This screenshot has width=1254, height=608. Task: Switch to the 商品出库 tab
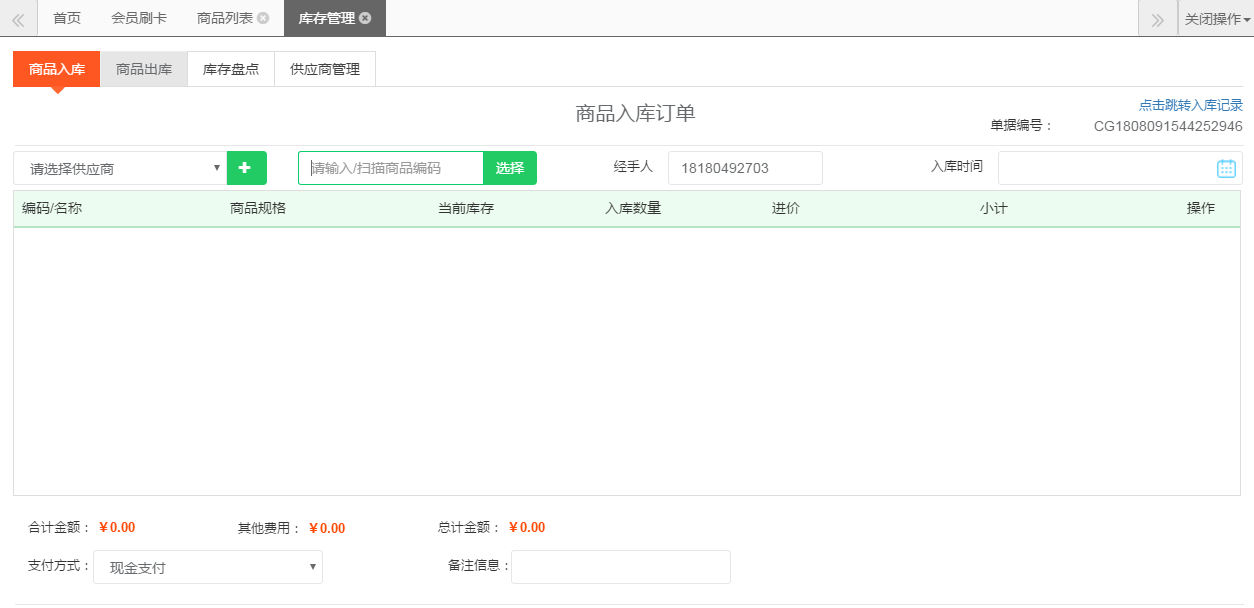click(x=144, y=69)
